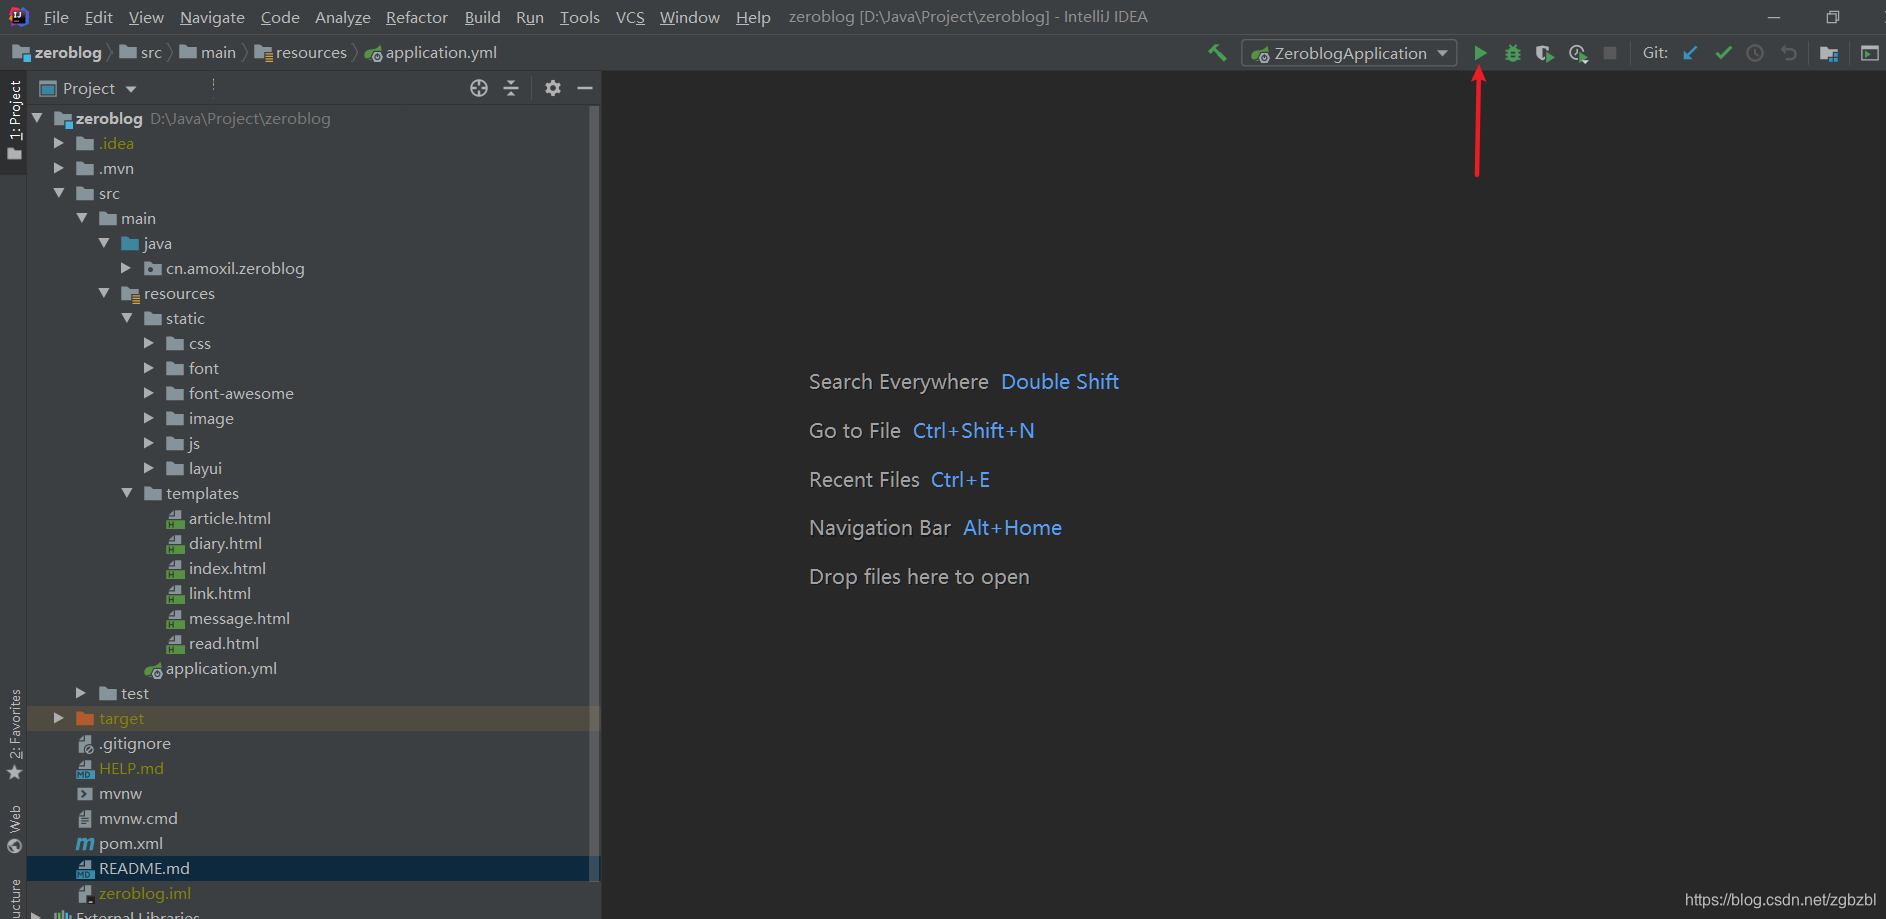Open Project Structure icon in toolbar
Image resolution: width=1886 pixels, height=919 pixels.
pos(1829,53)
